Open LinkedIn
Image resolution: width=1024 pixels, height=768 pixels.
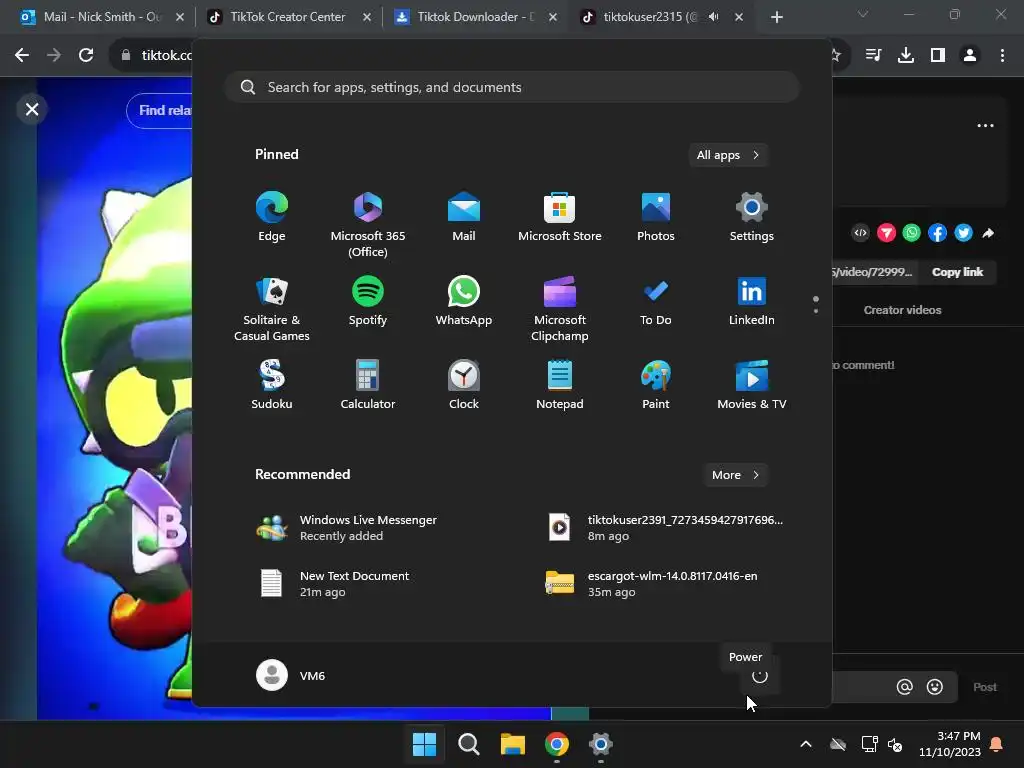(x=752, y=302)
